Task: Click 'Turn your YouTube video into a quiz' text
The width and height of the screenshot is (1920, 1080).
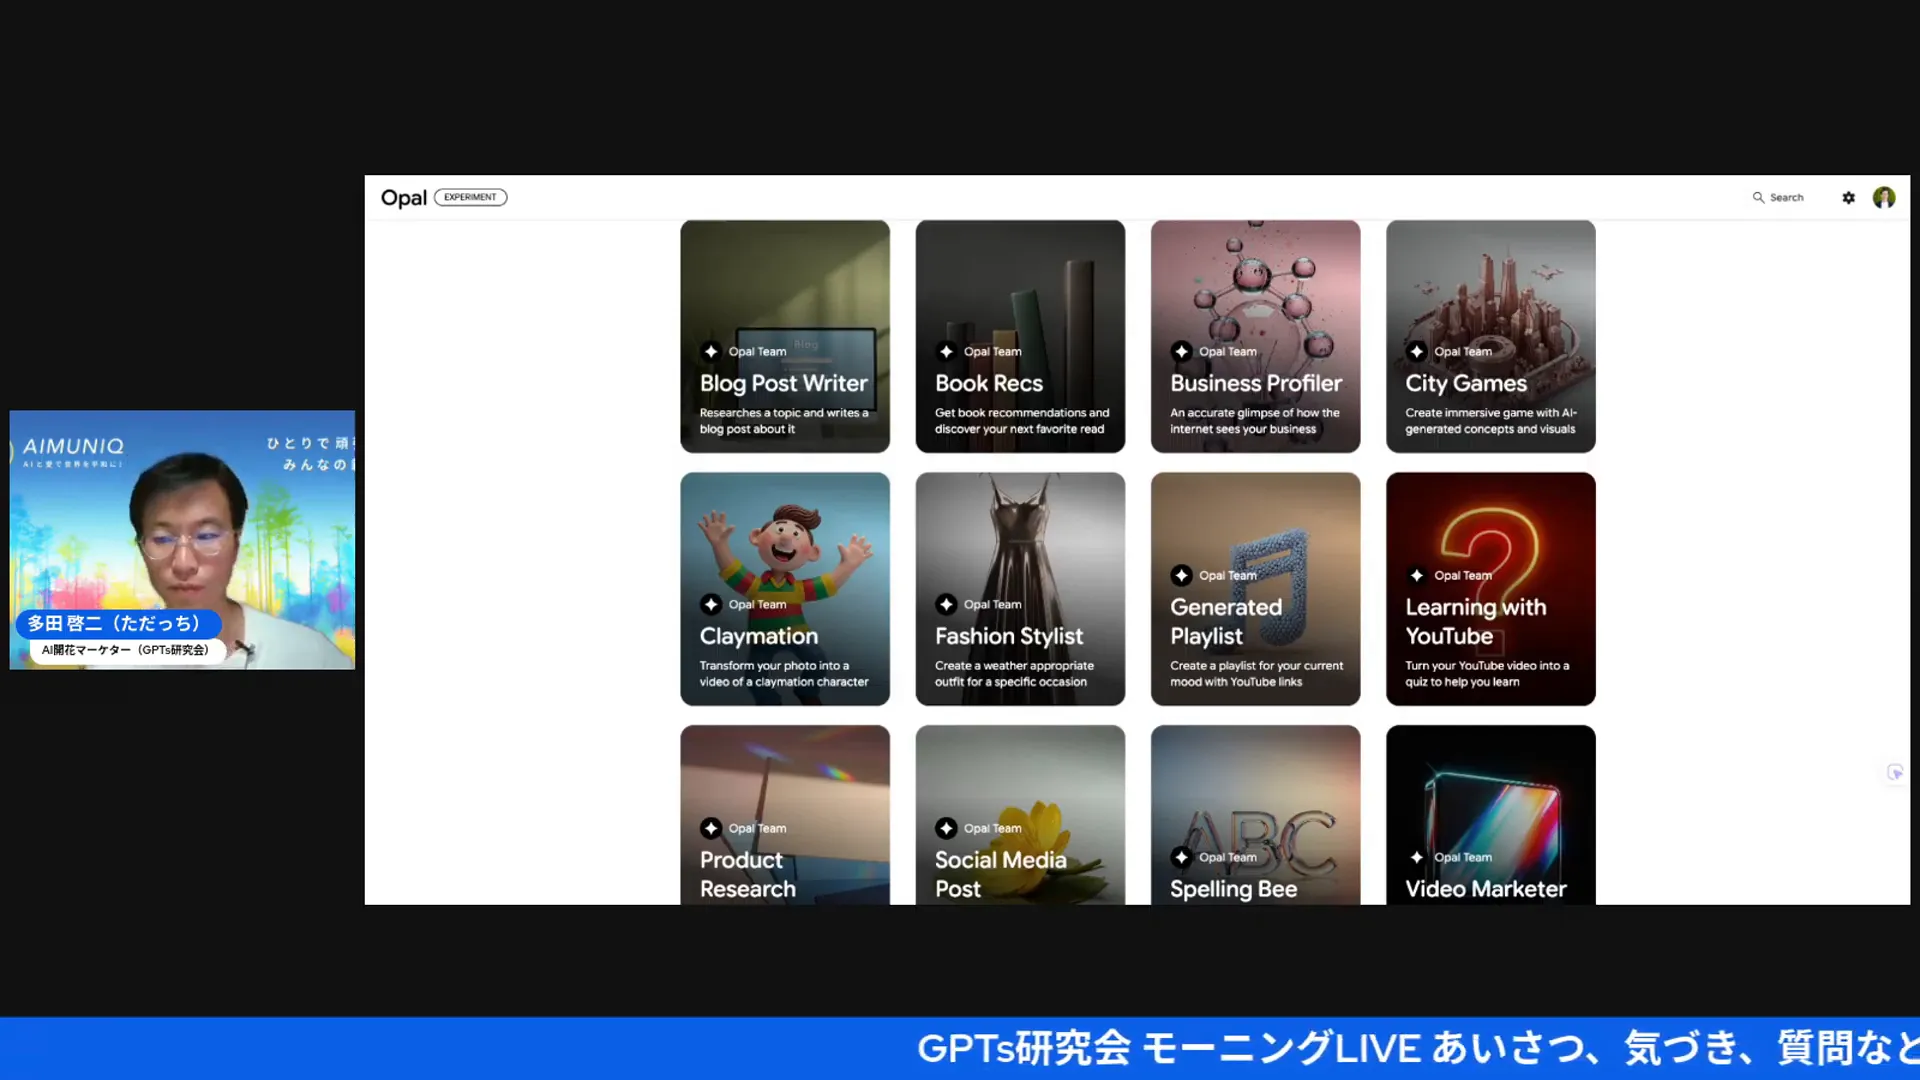Action: tap(1487, 674)
